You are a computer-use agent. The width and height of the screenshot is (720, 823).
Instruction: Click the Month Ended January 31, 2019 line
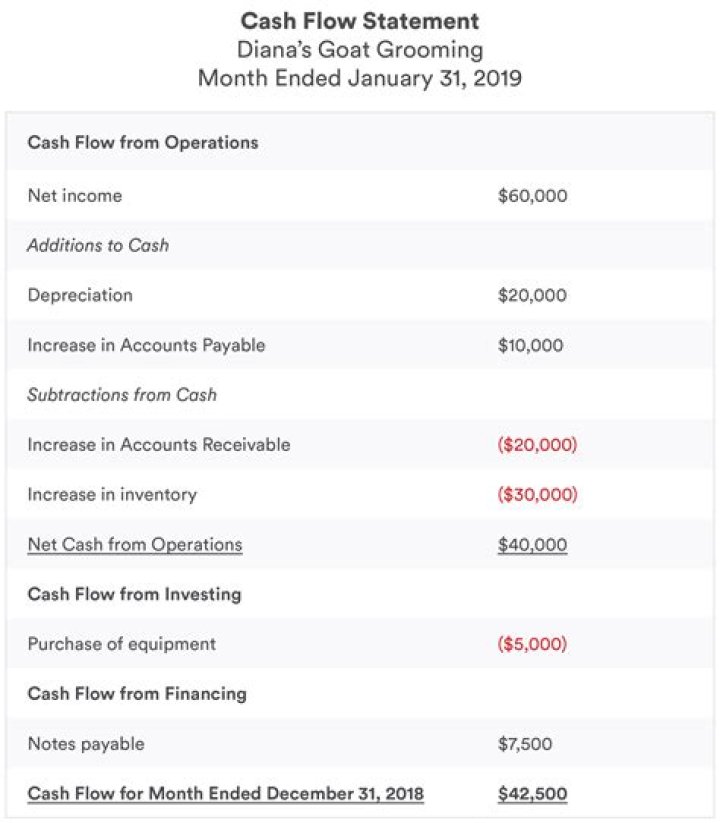(x=360, y=78)
